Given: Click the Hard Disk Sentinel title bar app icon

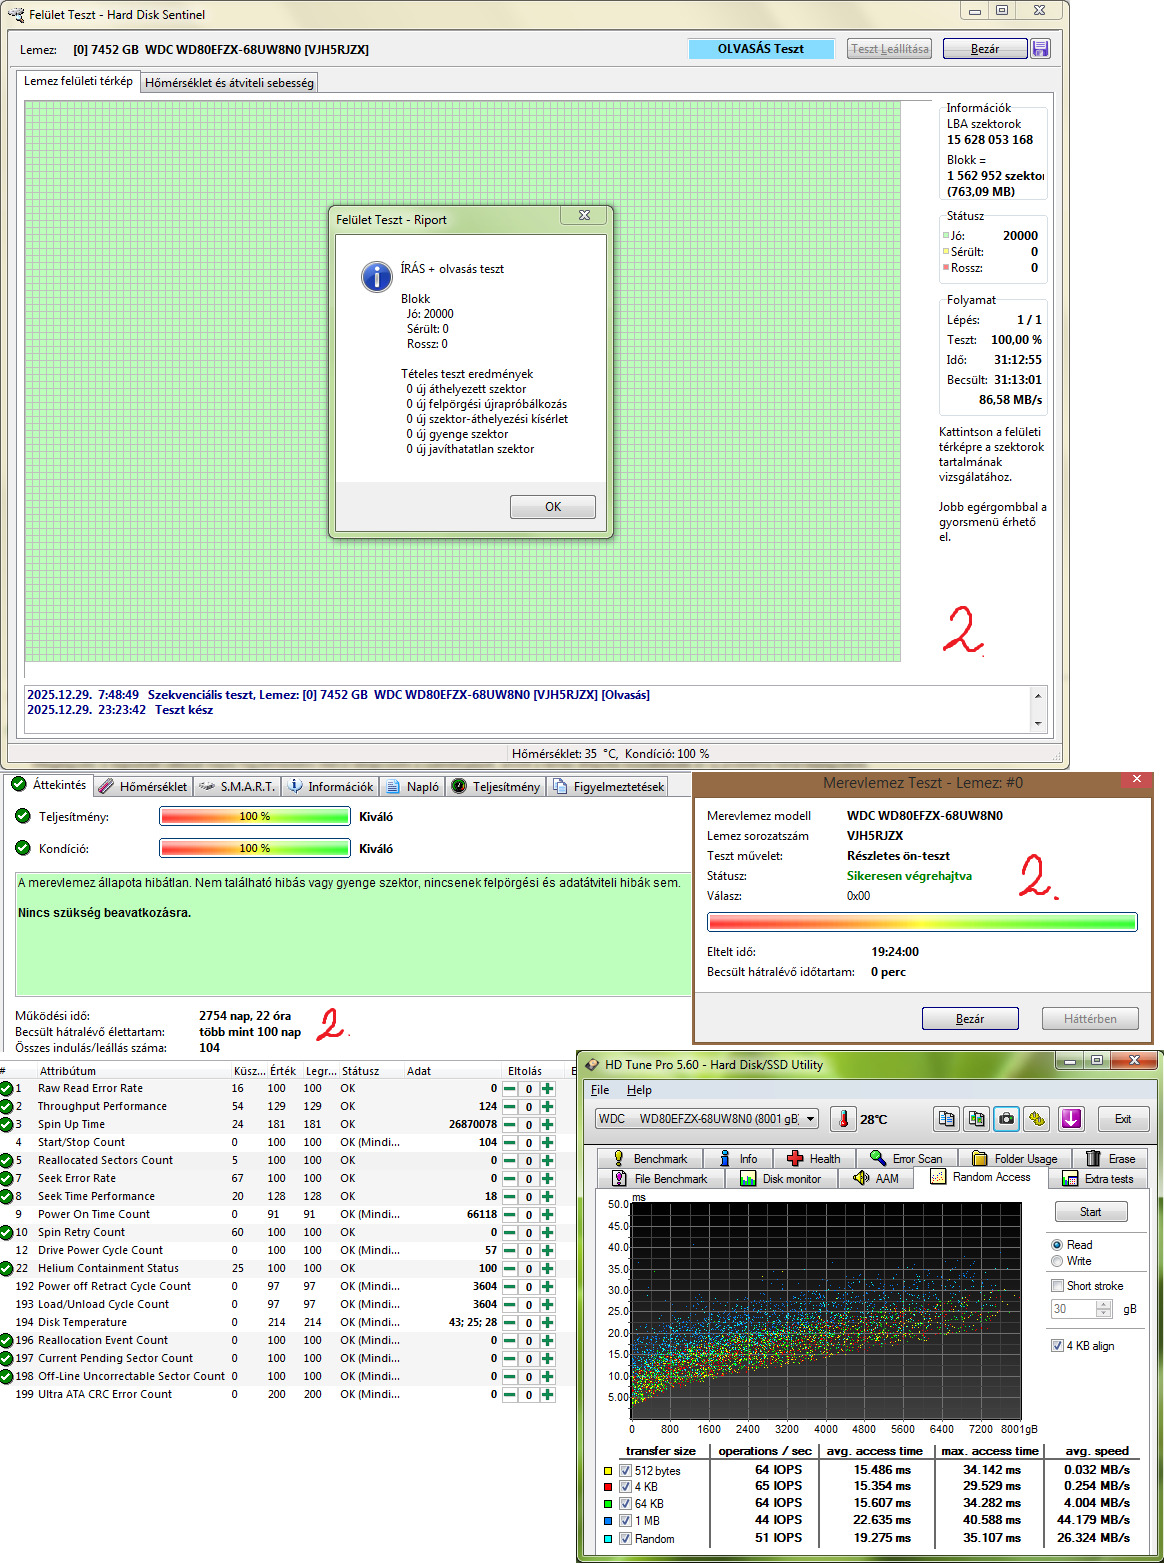Looking at the screenshot, I should [x=16, y=15].
